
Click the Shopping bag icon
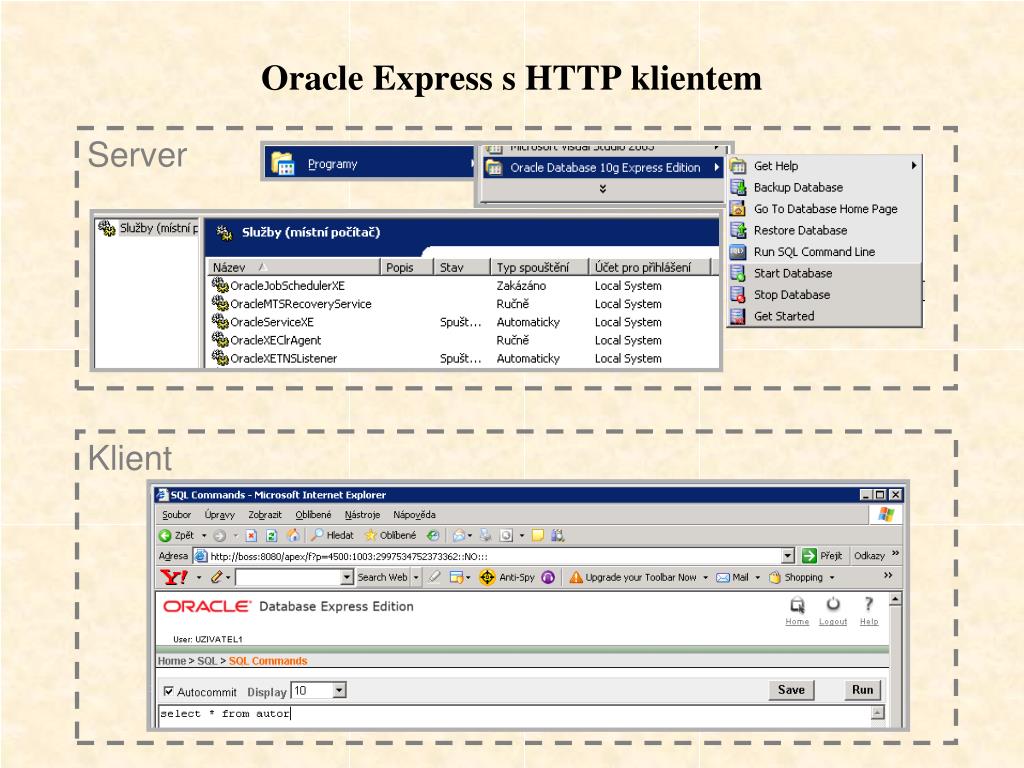(x=775, y=577)
